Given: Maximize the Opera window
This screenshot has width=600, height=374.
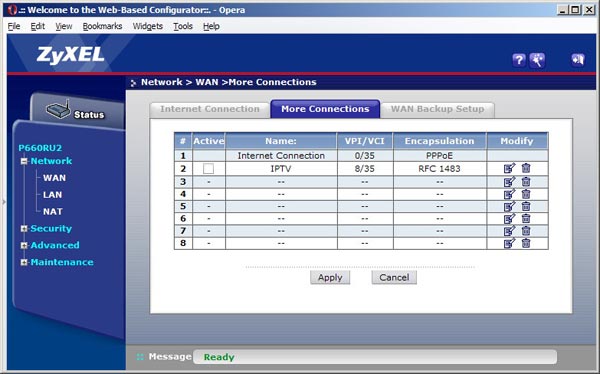Looking at the screenshot, I should pyautogui.click(x=575, y=10).
